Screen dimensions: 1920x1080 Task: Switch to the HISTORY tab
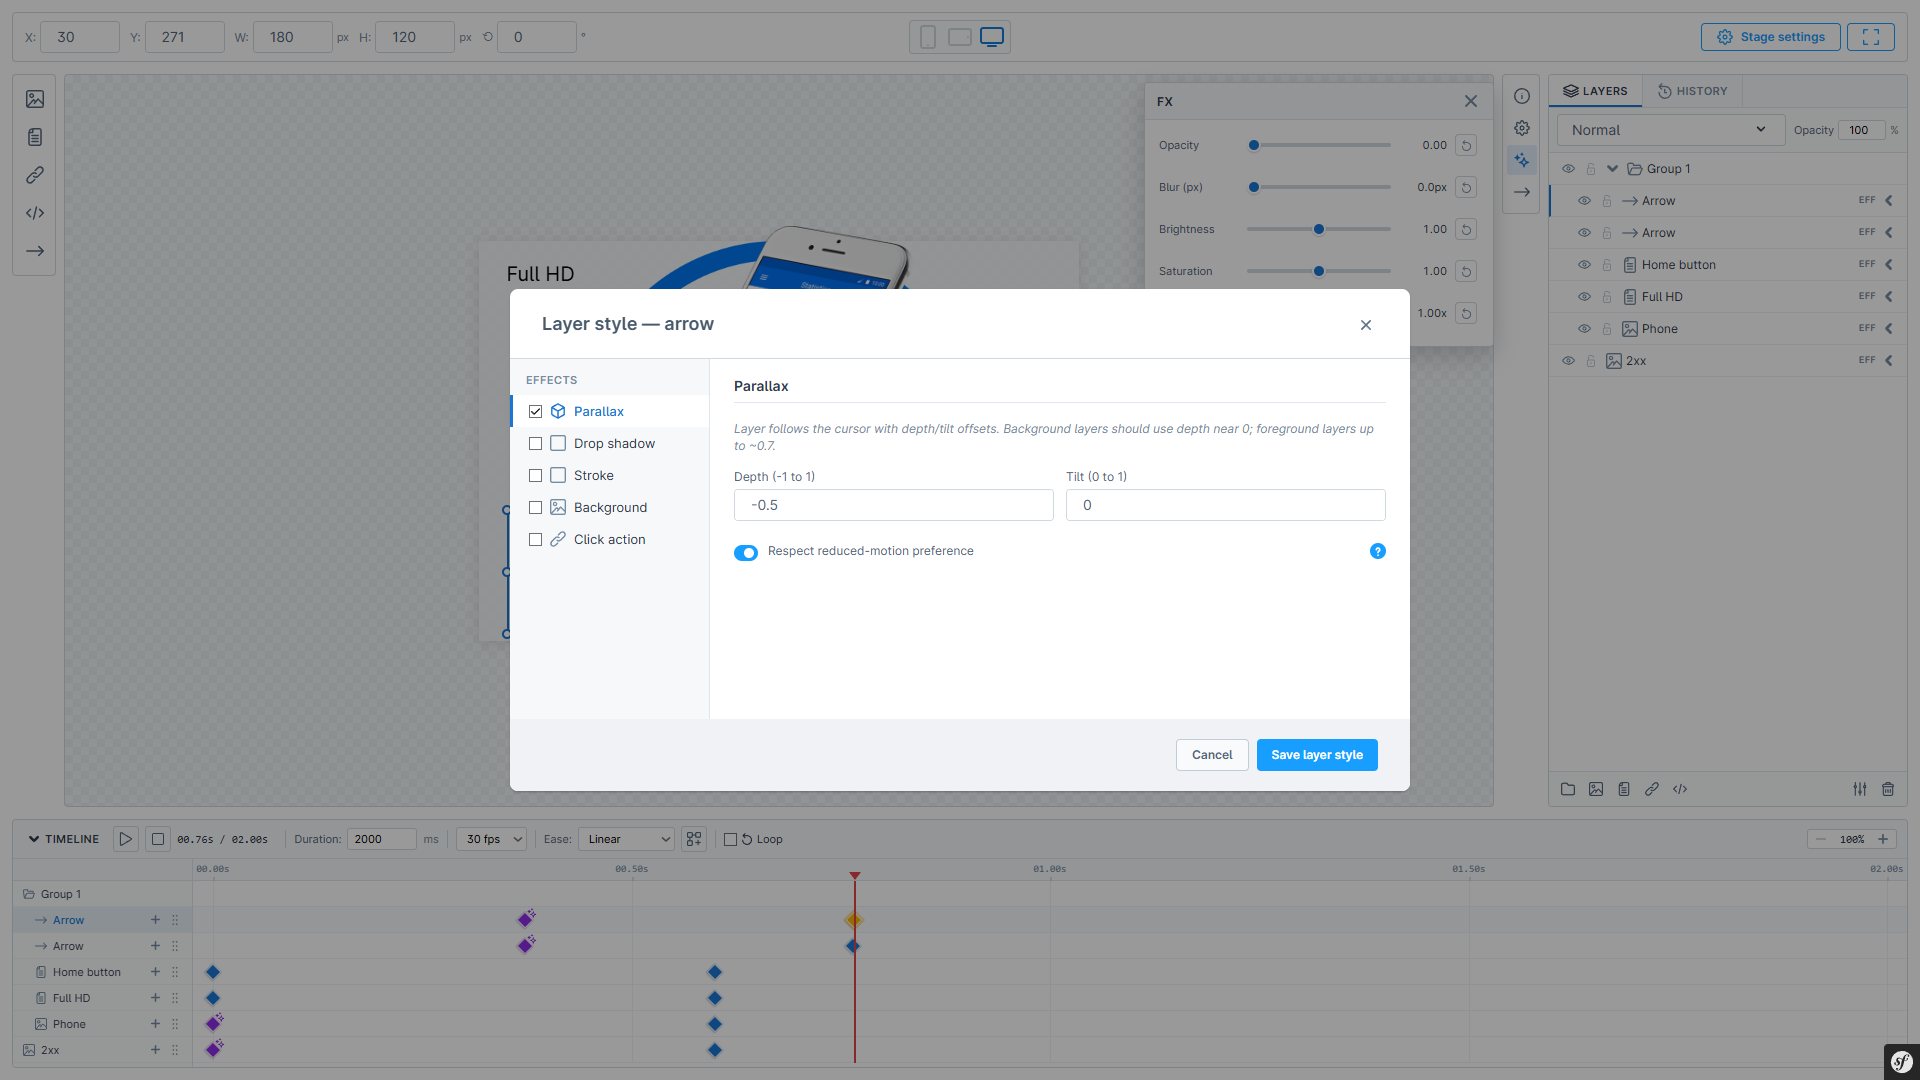click(x=1693, y=91)
